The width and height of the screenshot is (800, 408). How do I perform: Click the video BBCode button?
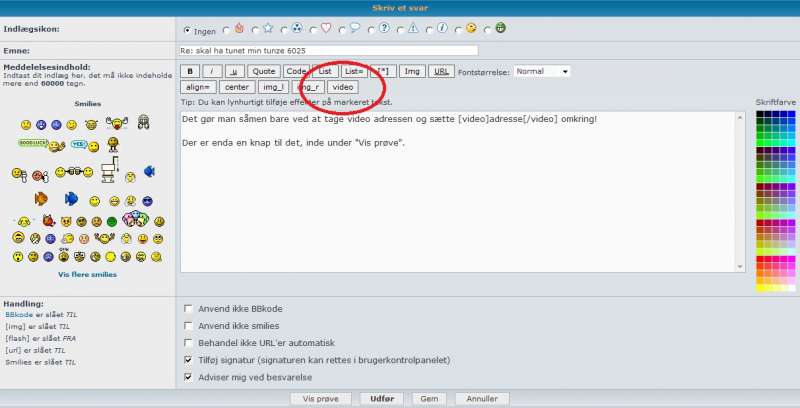point(343,87)
